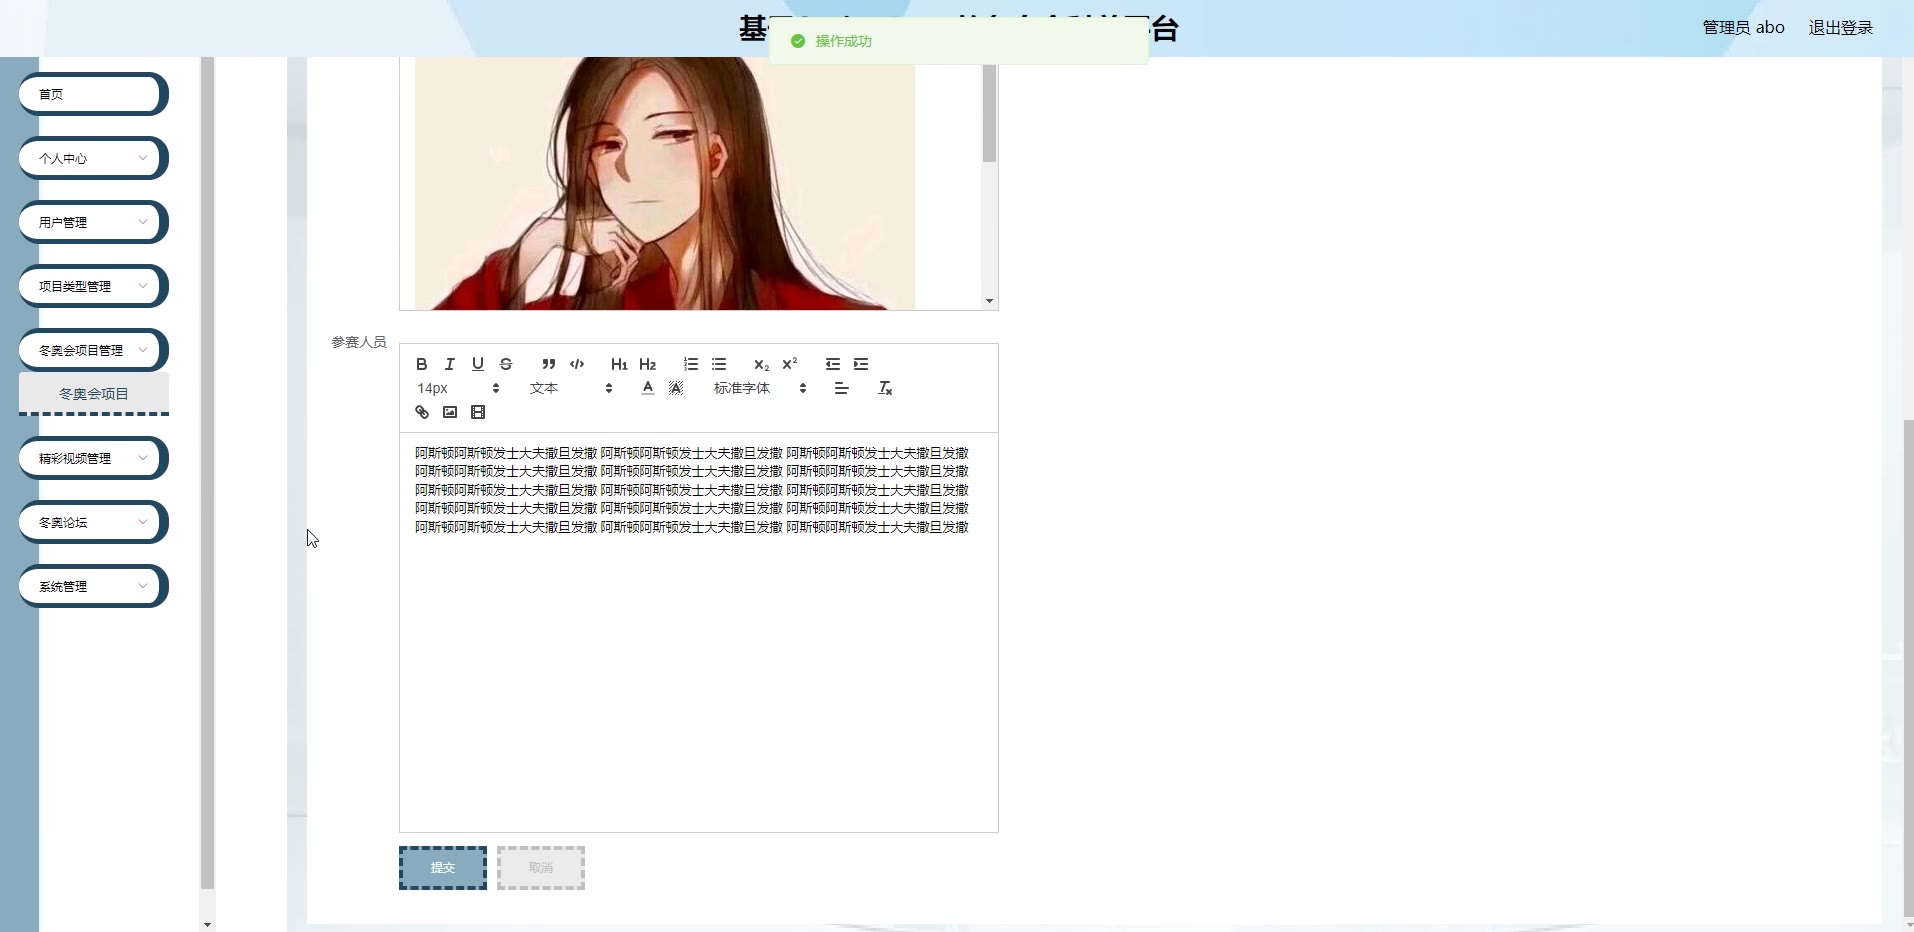Screen dimensions: 1914x932
Task: Insert a hyperlink
Action: 422,412
